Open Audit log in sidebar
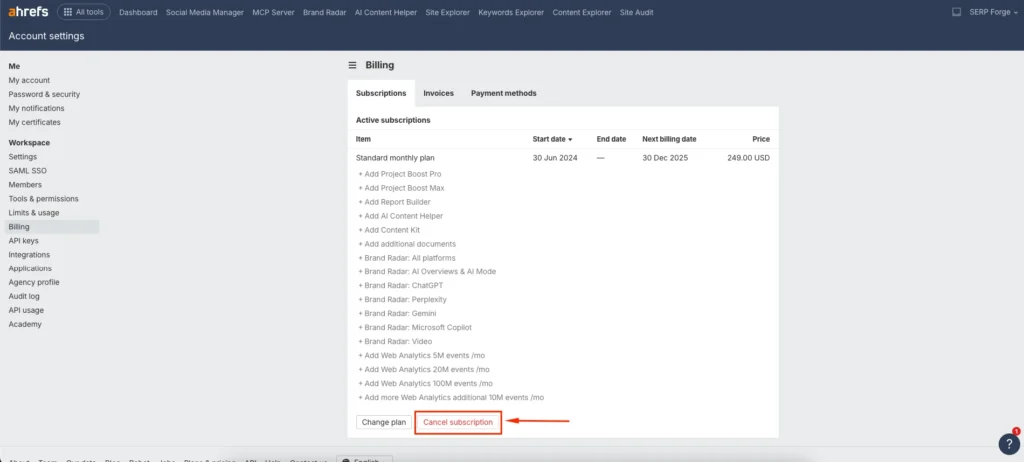The image size is (1024, 462). pyautogui.click(x=24, y=296)
